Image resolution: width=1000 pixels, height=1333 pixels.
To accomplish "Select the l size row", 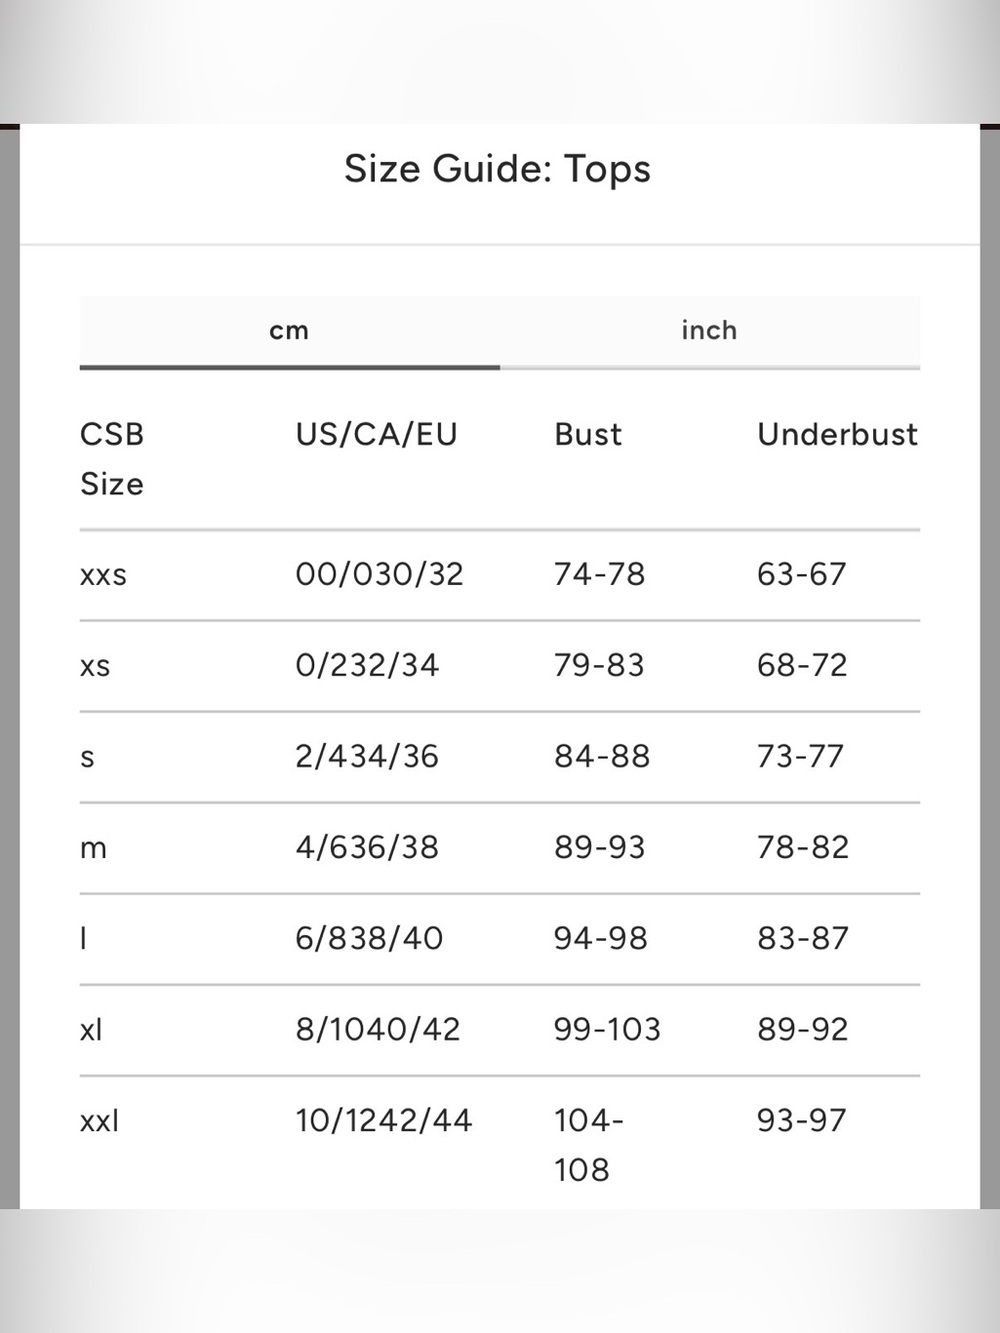I will 500,939.
